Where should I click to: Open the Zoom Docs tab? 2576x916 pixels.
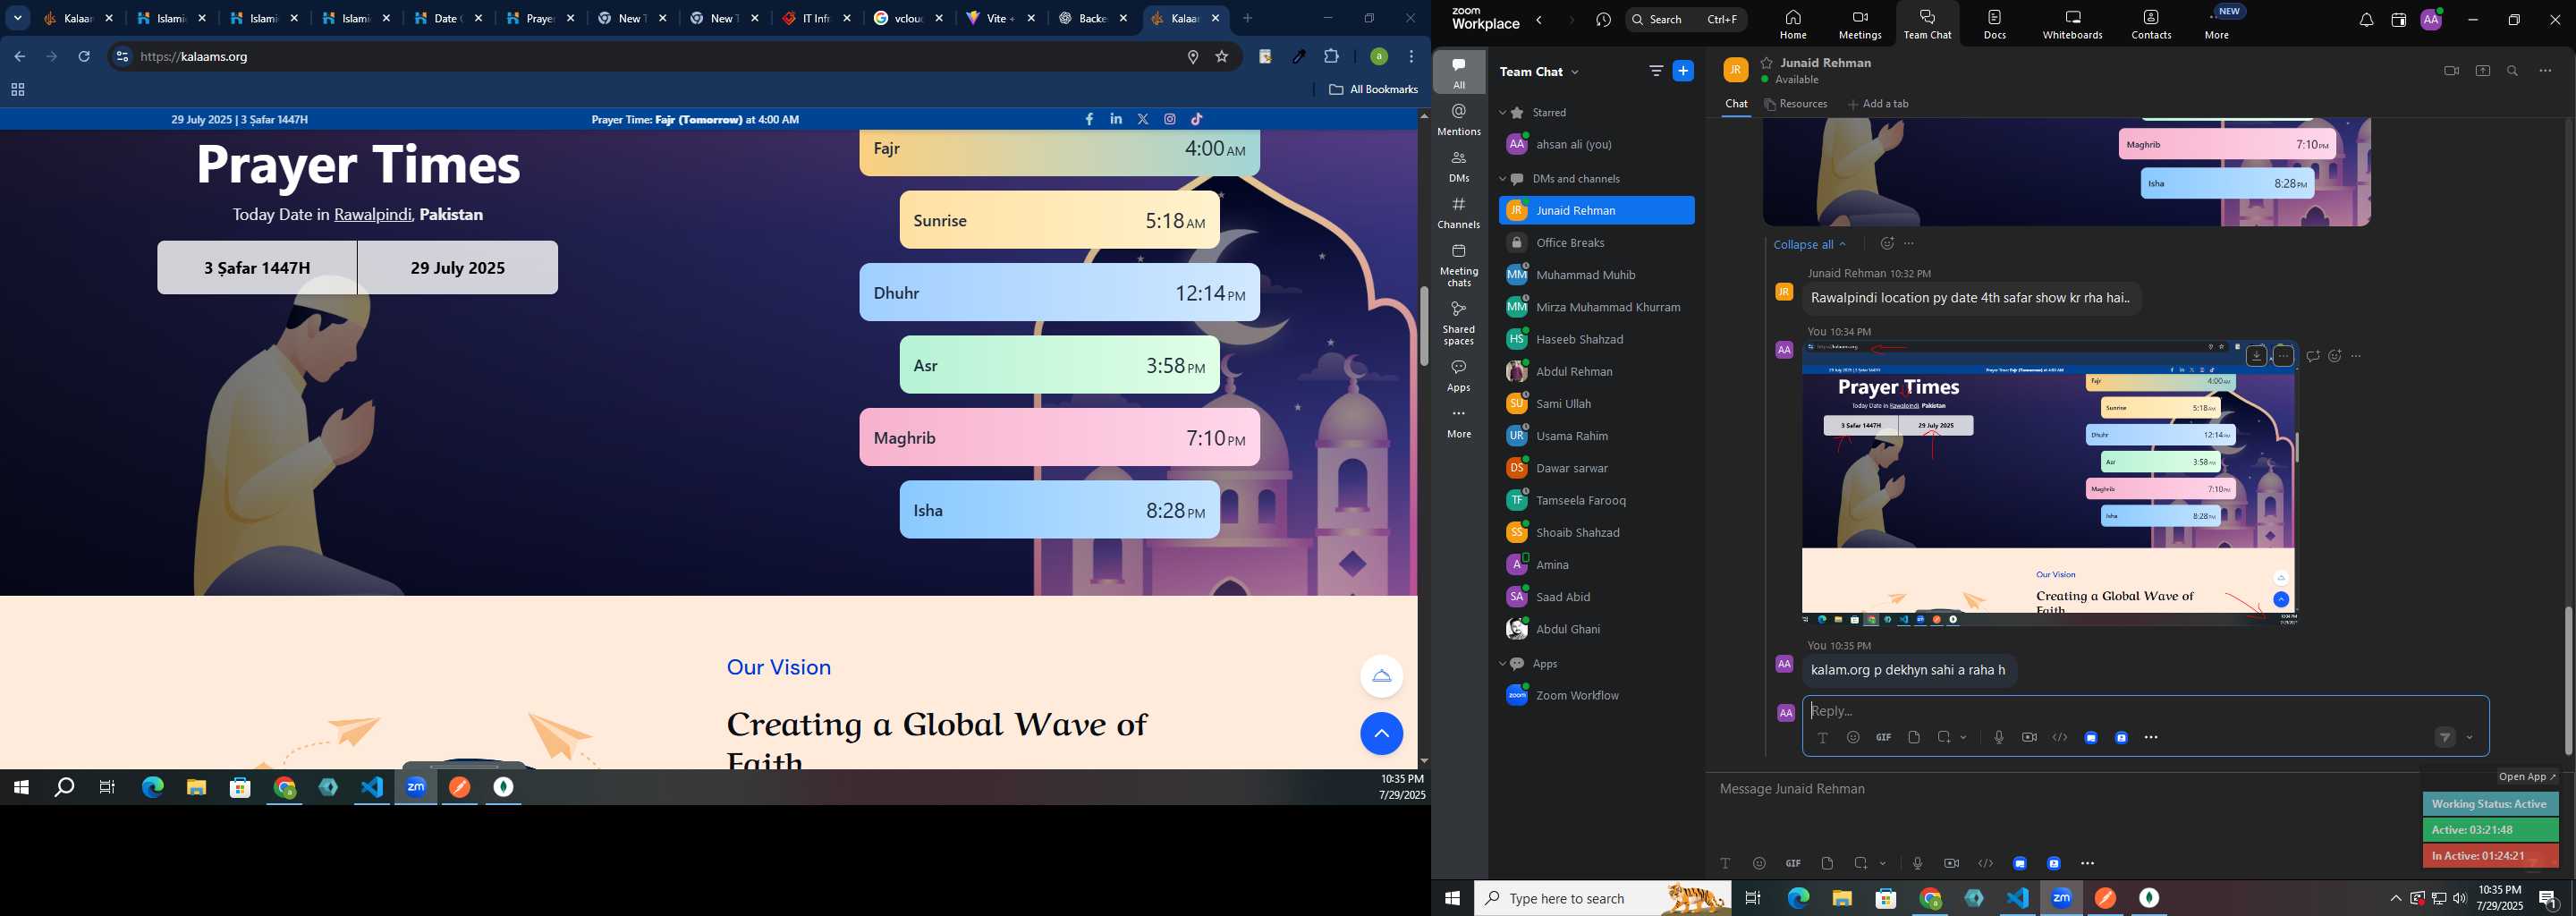(x=1995, y=25)
